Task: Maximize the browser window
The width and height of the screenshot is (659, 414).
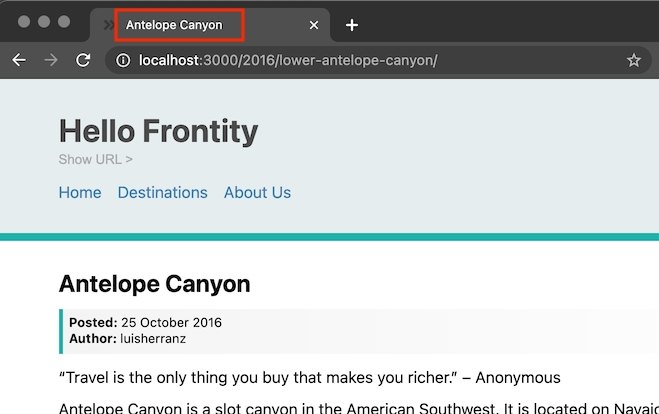Action: 64,22
